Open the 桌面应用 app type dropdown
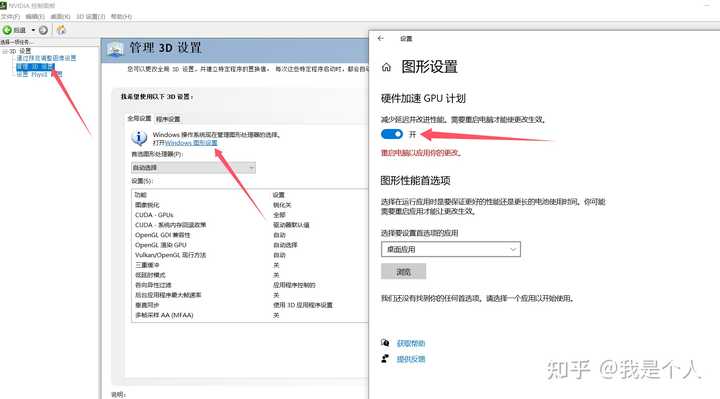The width and height of the screenshot is (720, 399). click(x=451, y=249)
